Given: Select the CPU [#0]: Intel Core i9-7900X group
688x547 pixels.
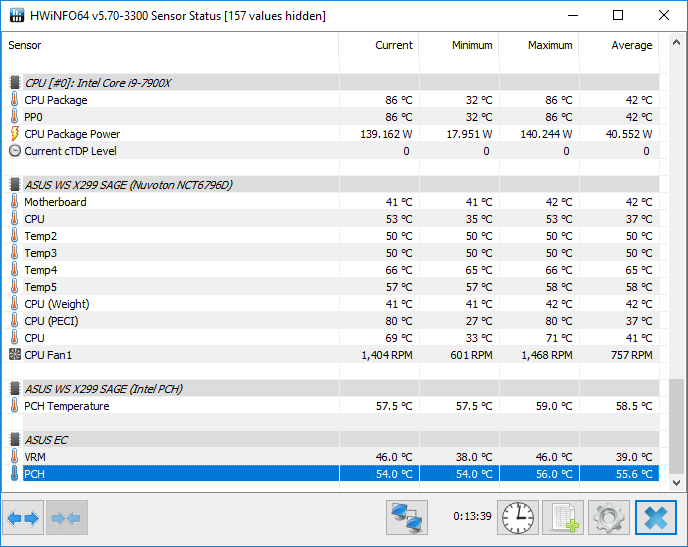Looking at the screenshot, I should [x=331, y=82].
